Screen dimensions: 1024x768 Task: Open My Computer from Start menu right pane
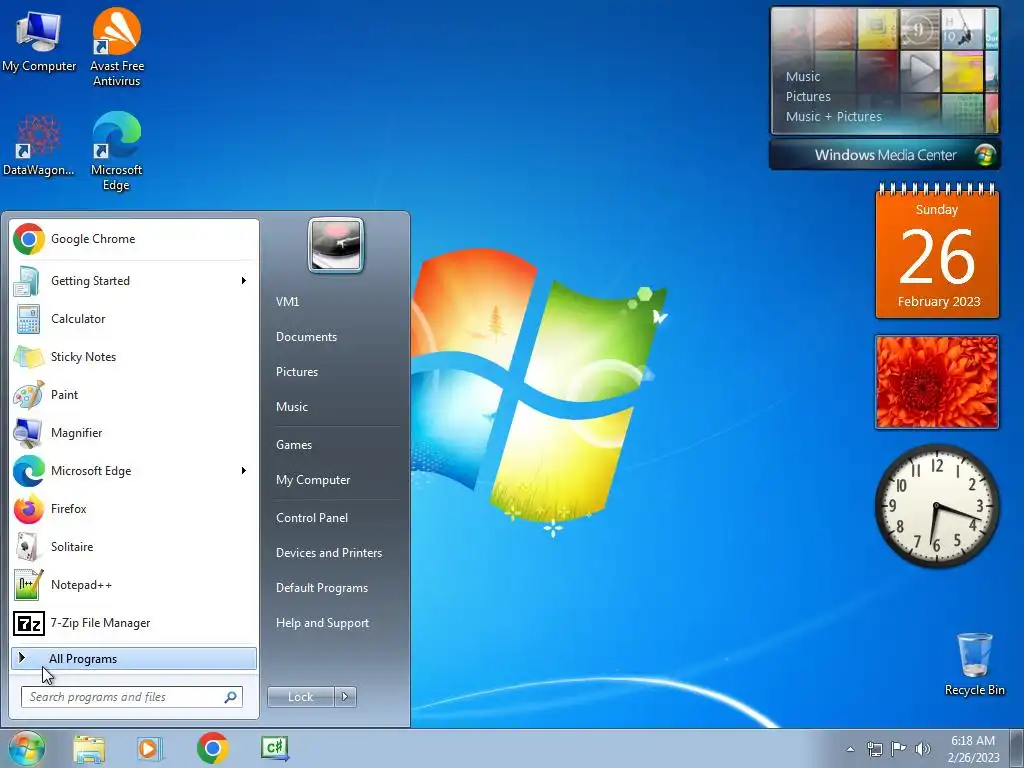[x=313, y=480]
